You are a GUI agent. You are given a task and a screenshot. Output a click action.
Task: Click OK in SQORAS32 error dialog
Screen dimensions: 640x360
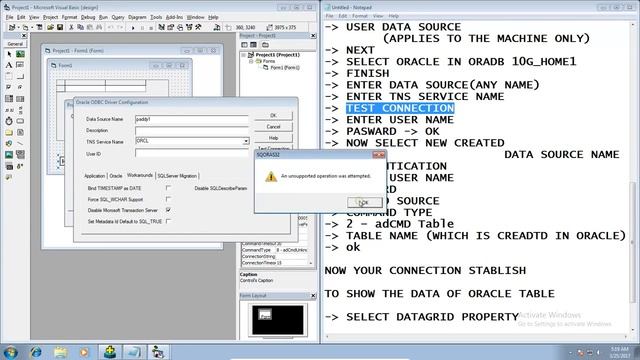364,202
